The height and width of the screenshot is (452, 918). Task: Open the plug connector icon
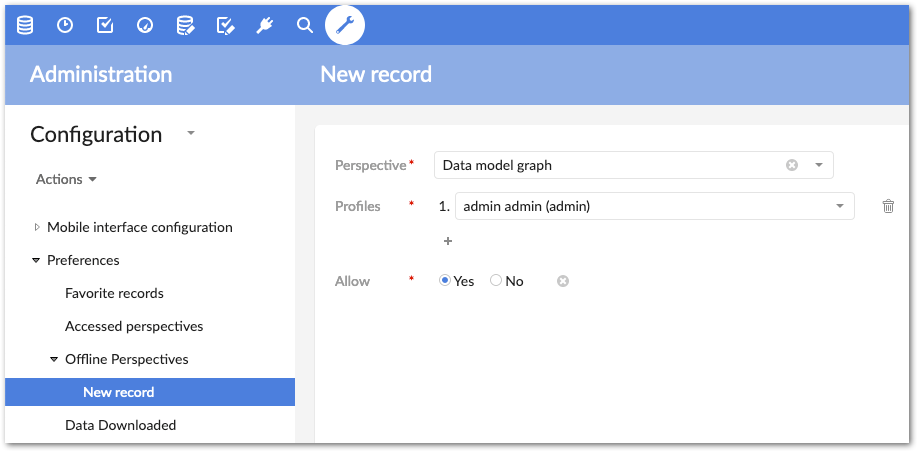[x=265, y=25]
